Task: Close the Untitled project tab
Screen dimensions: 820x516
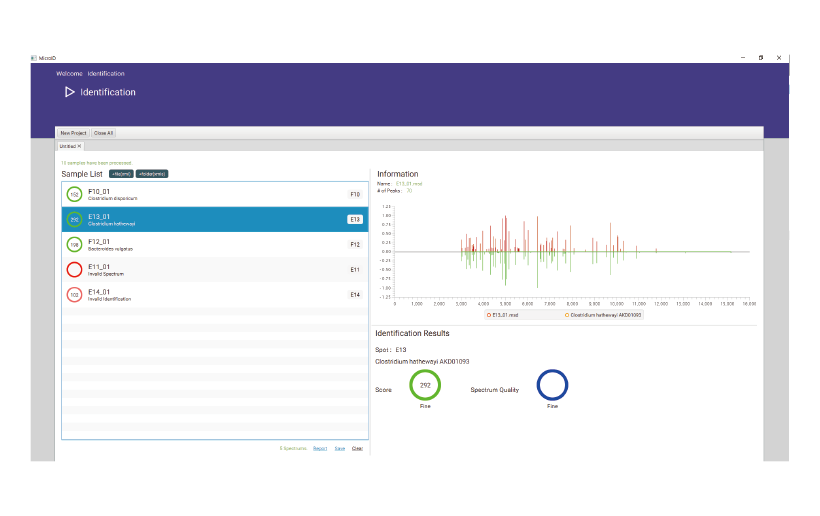Action: click(x=80, y=146)
